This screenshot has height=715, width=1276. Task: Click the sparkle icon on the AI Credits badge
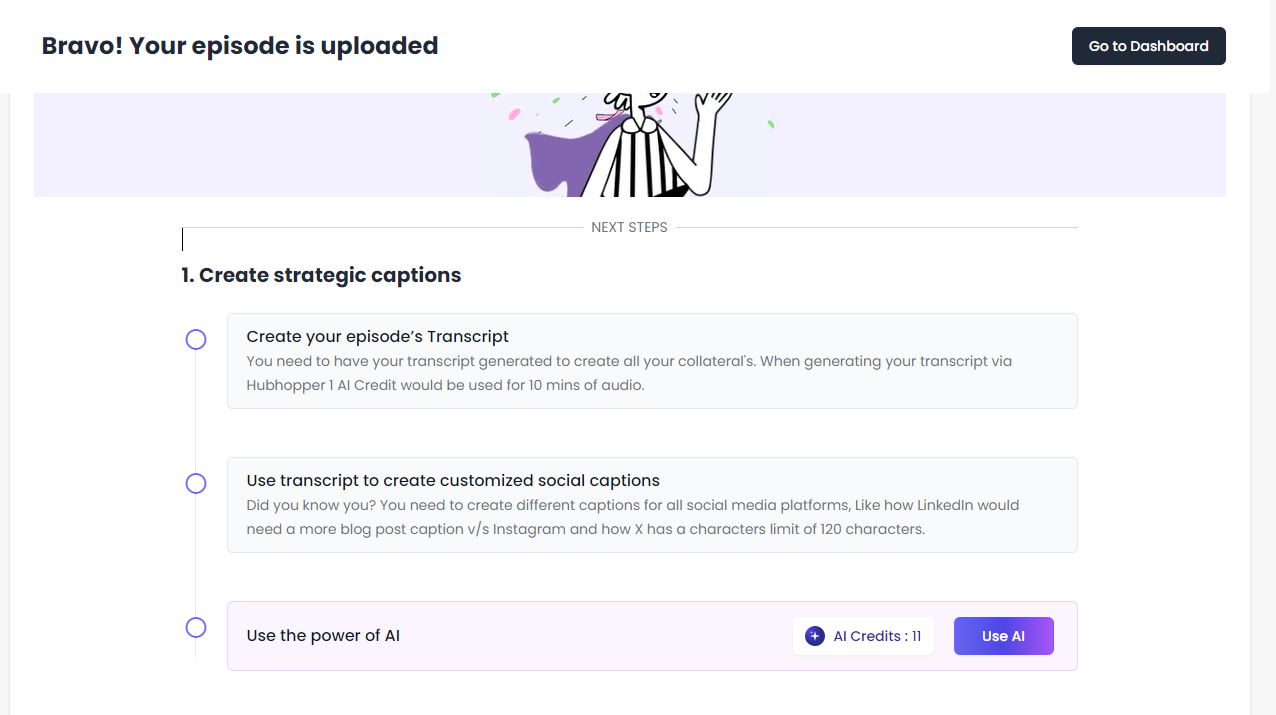pos(815,635)
